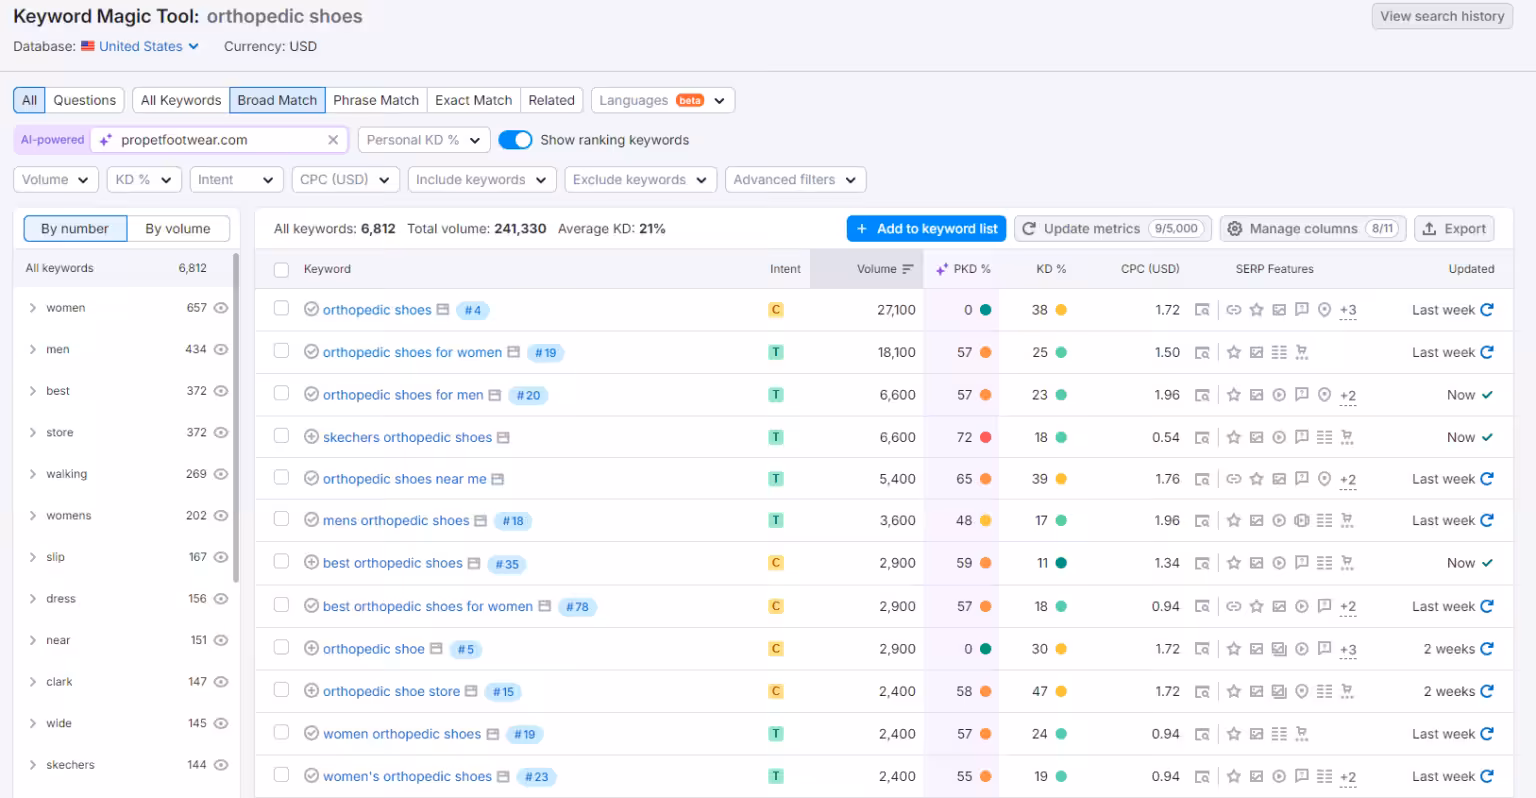Check the box for orthopedic shoes near me
Viewport: 1536px width, 798px height.
click(x=281, y=478)
